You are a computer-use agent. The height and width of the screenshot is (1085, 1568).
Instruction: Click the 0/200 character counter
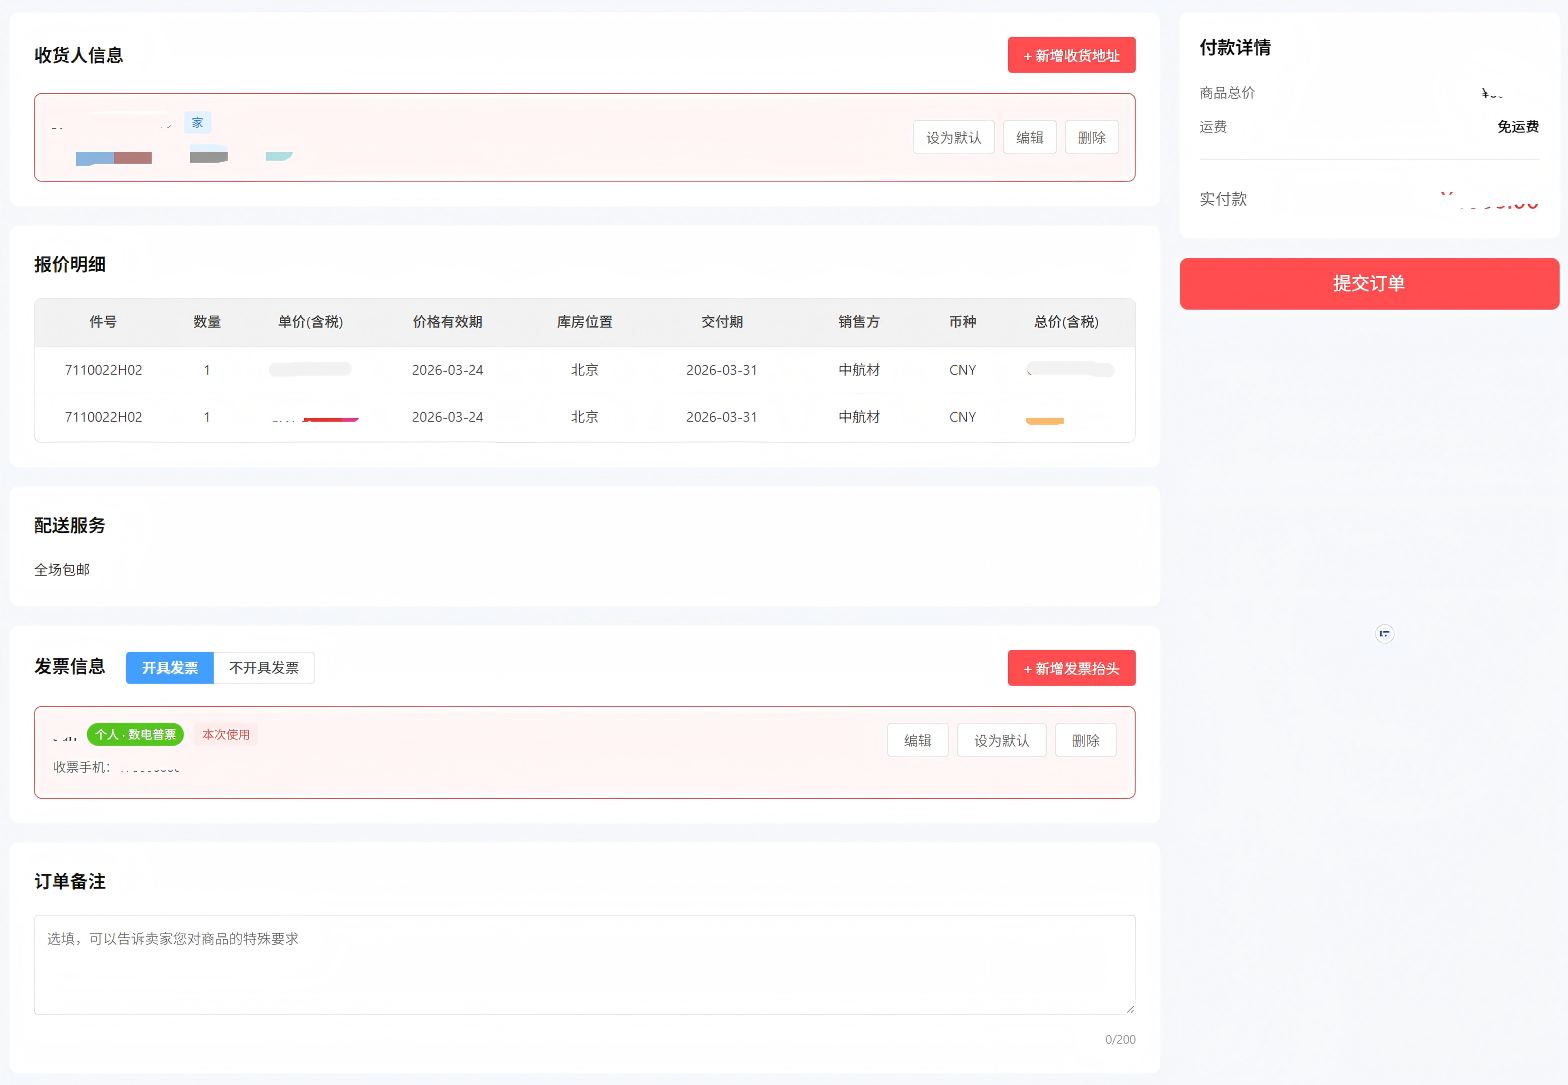1120,1040
